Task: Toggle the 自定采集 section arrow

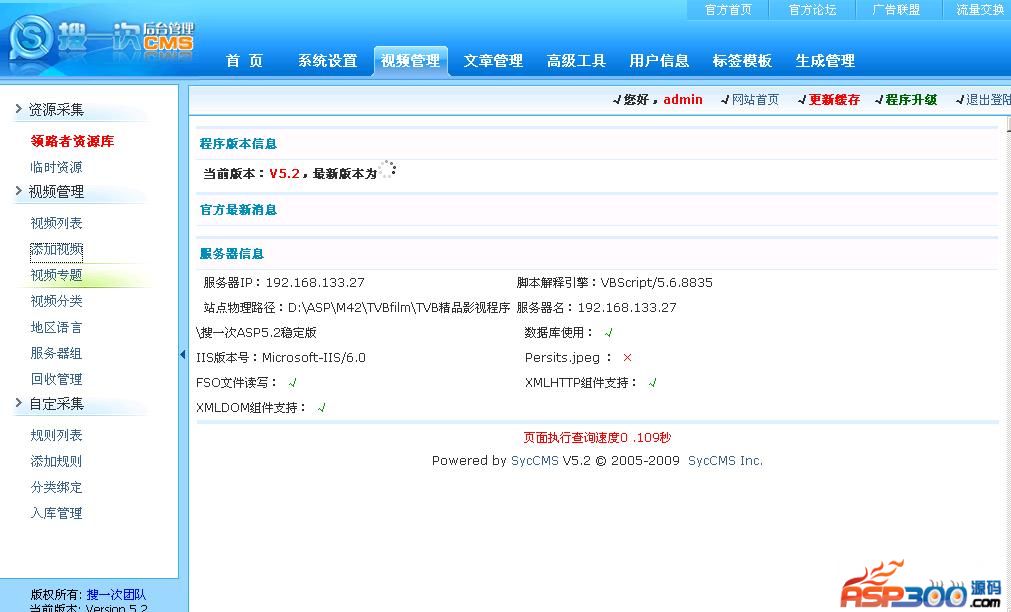Action: [x=19, y=403]
